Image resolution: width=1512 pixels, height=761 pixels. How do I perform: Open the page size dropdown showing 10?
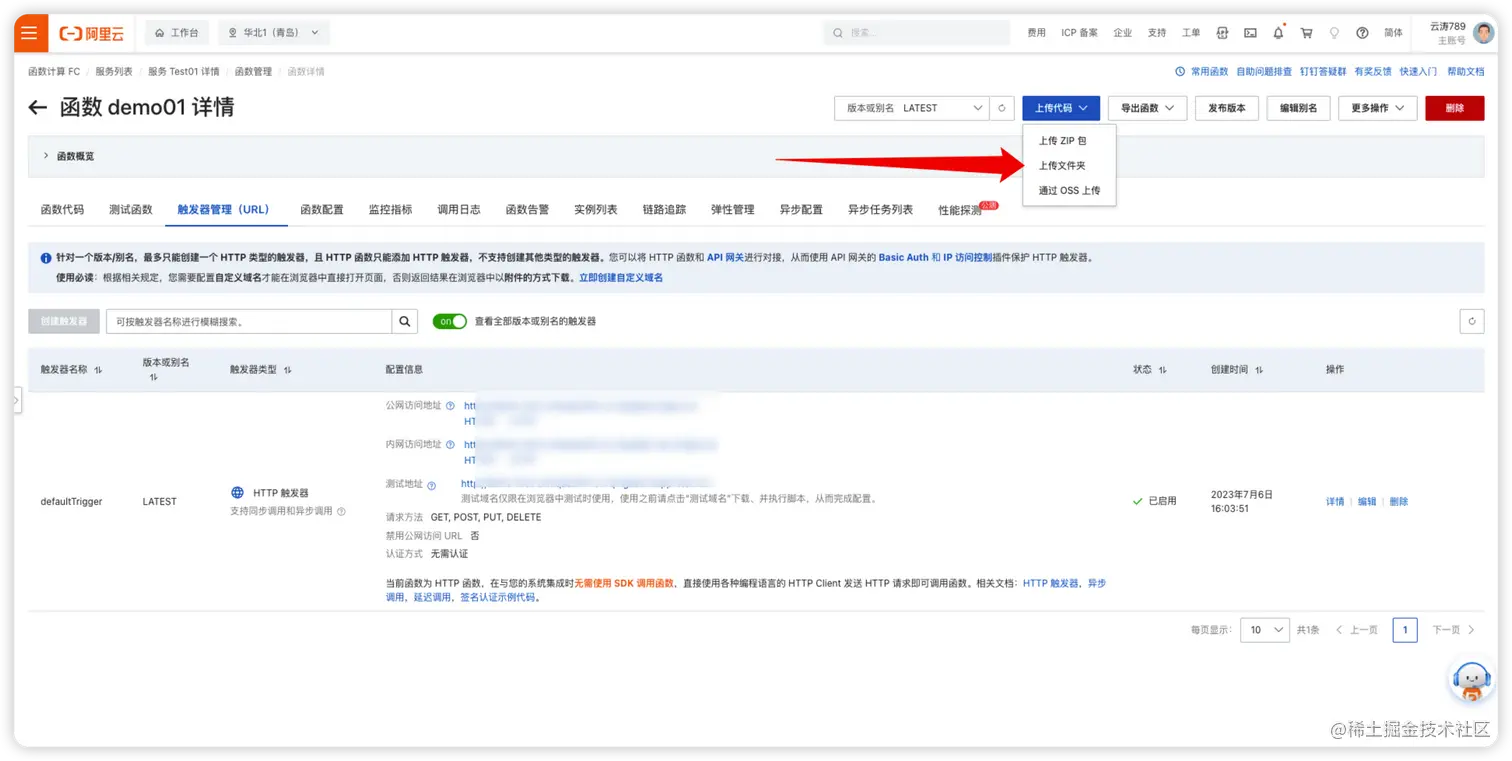[x=1265, y=630]
